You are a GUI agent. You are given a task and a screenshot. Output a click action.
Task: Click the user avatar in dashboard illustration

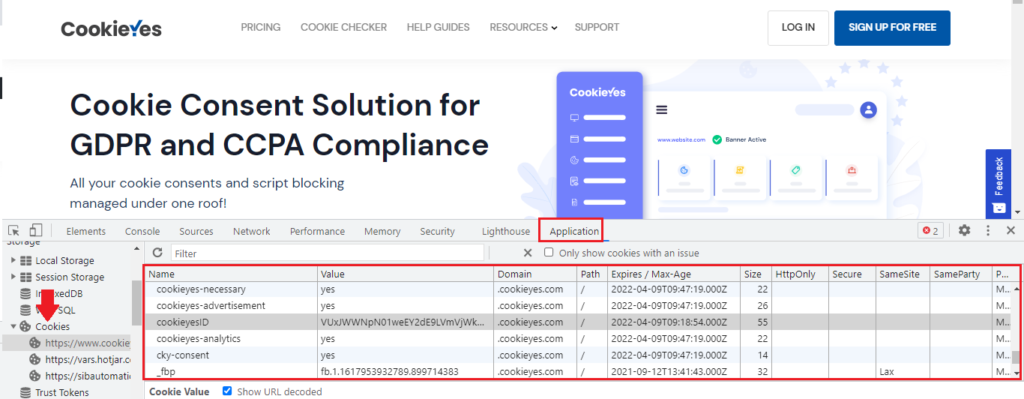(x=868, y=110)
